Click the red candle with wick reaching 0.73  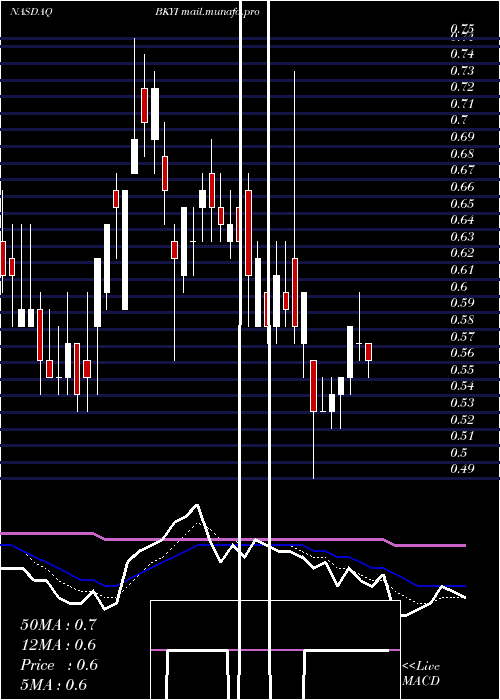295,292
